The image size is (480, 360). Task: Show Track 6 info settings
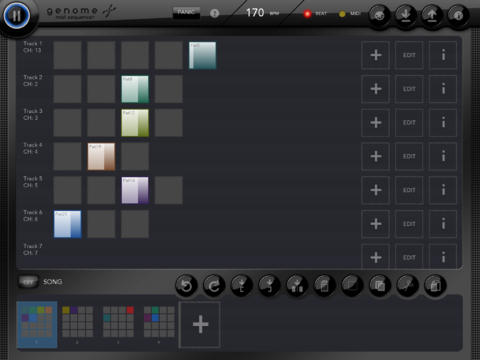click(x=443, y=224)
